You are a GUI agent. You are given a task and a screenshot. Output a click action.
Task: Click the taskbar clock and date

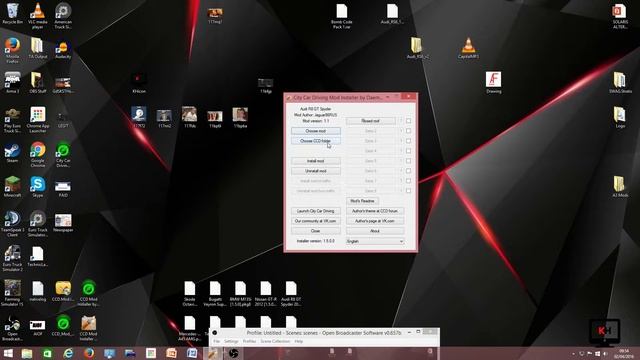[x=623, y=354]
